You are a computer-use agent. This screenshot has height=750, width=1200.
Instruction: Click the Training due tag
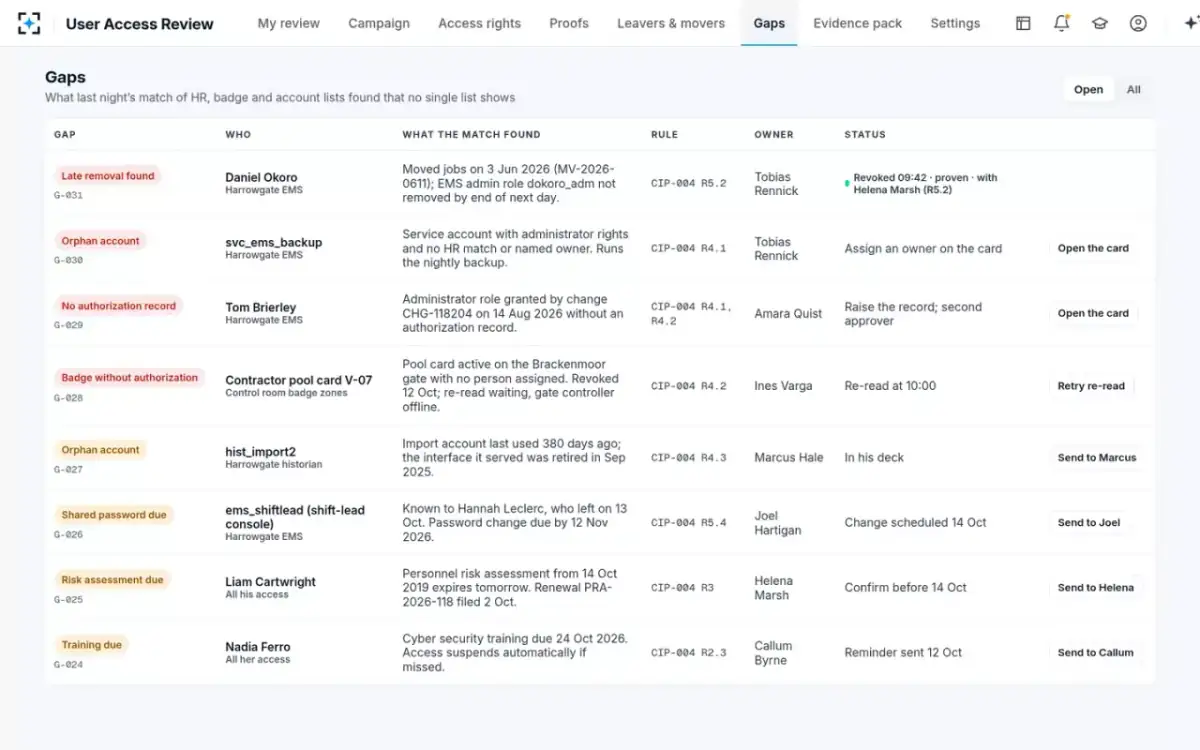[92, 645]
